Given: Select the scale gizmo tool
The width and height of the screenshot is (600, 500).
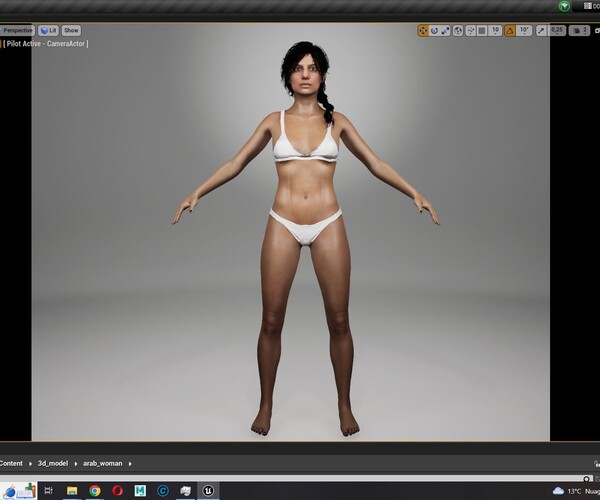Looking at the screenshot, I should (445, 31).
